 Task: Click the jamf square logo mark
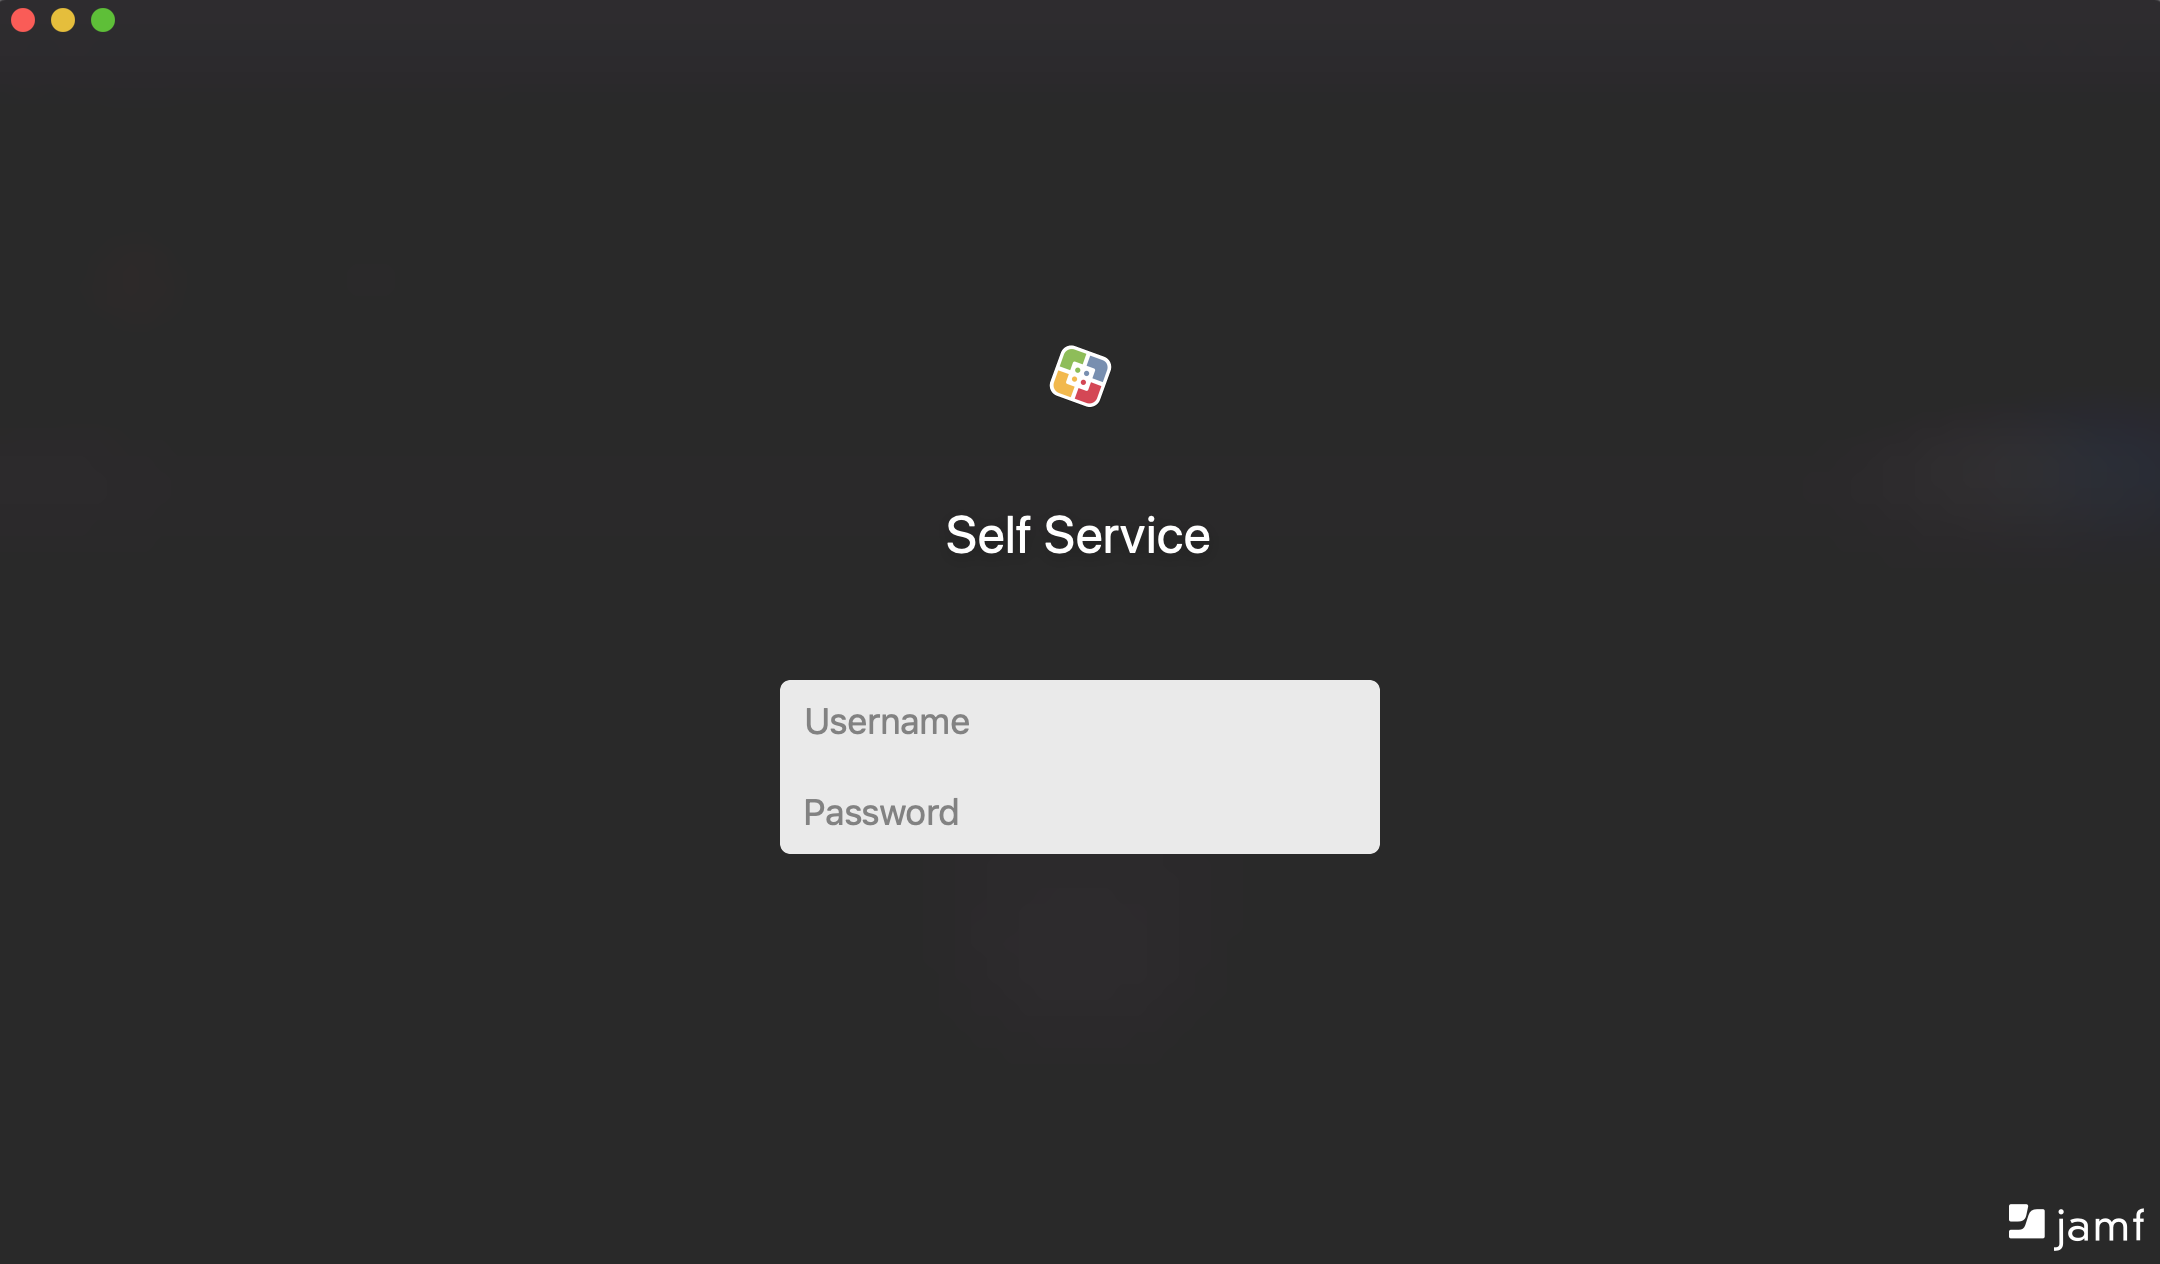pyautogui.click(x=2026, y=1222)
